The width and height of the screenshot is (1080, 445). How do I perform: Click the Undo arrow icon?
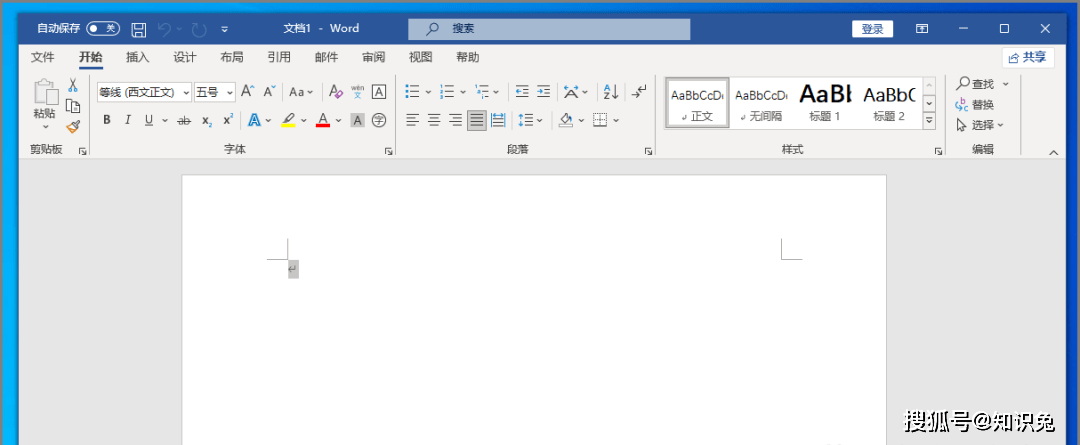[164, 29]
